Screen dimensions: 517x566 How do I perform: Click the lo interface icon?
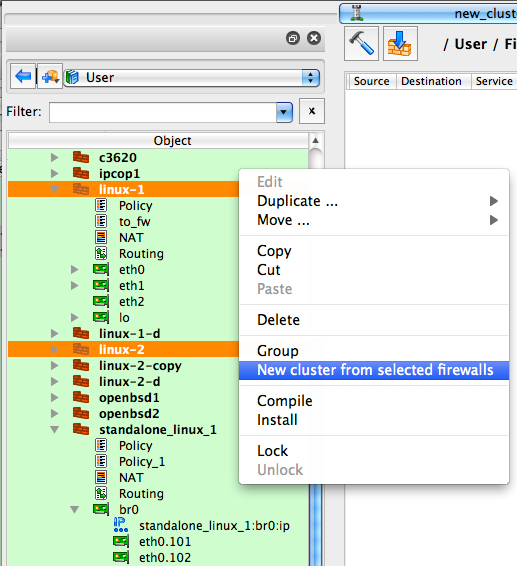(101, 317)
